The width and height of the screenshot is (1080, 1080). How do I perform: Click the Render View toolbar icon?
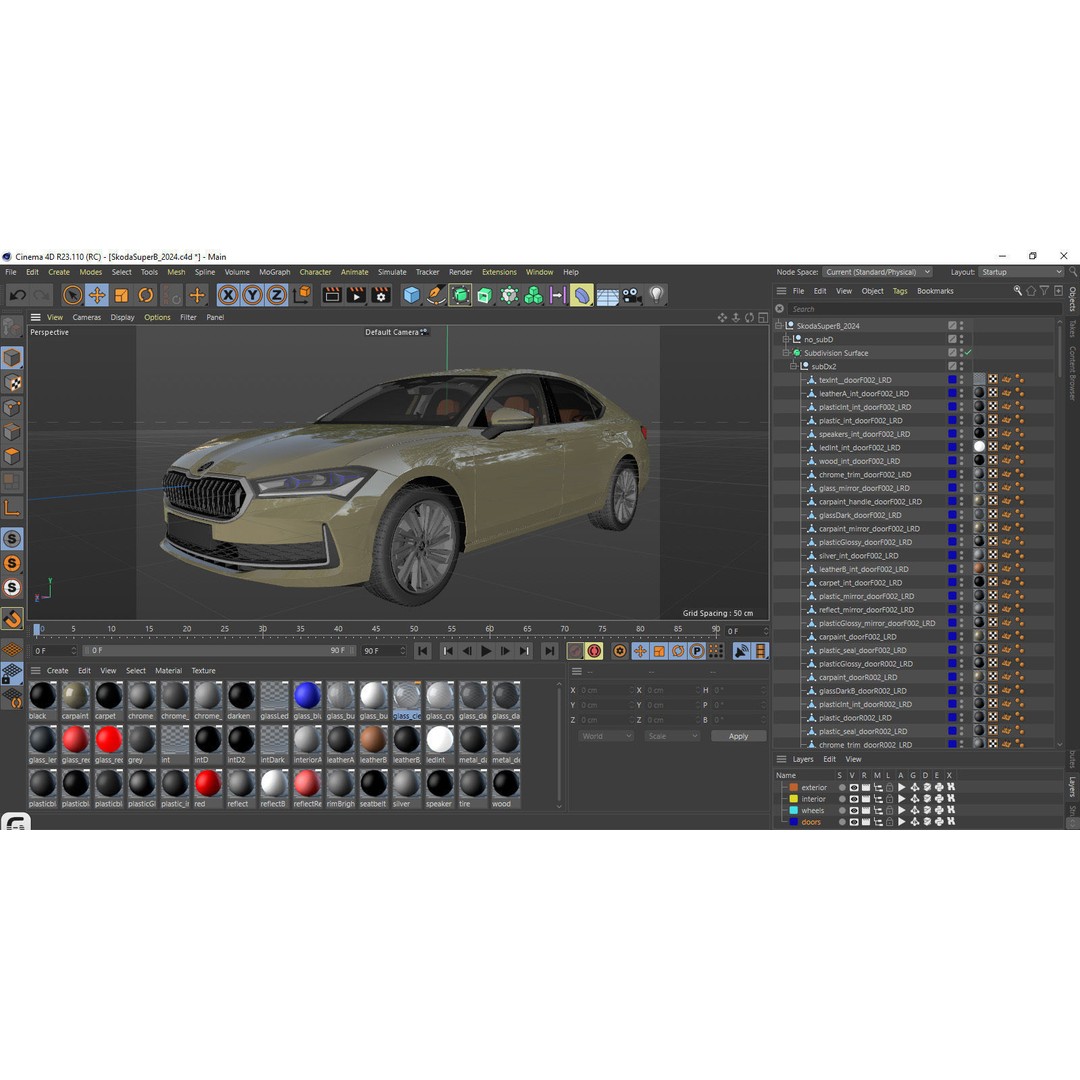331,295
